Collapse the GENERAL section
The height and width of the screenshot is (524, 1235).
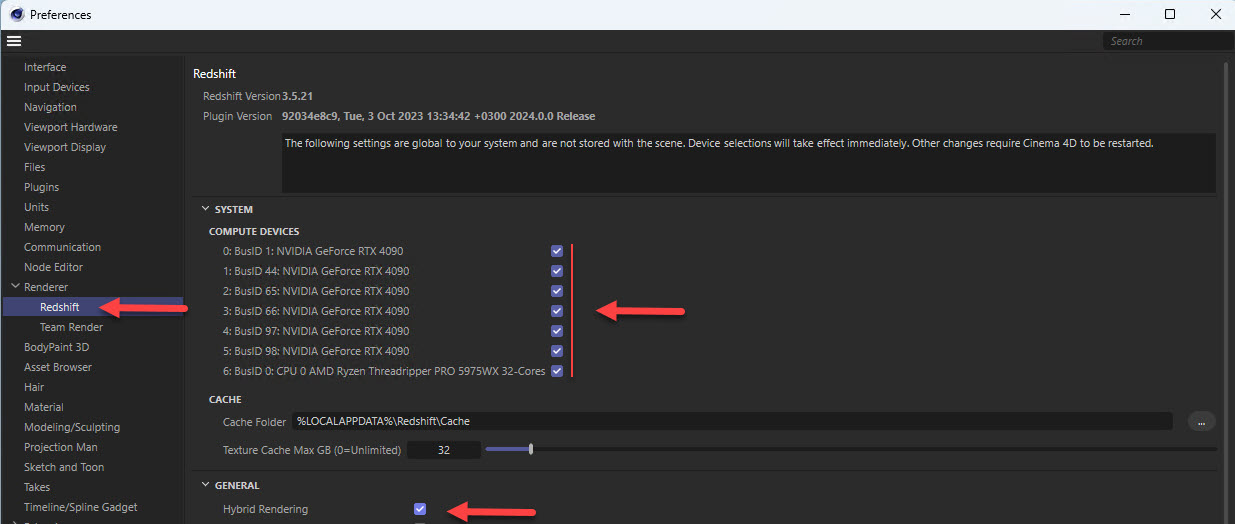206,485
